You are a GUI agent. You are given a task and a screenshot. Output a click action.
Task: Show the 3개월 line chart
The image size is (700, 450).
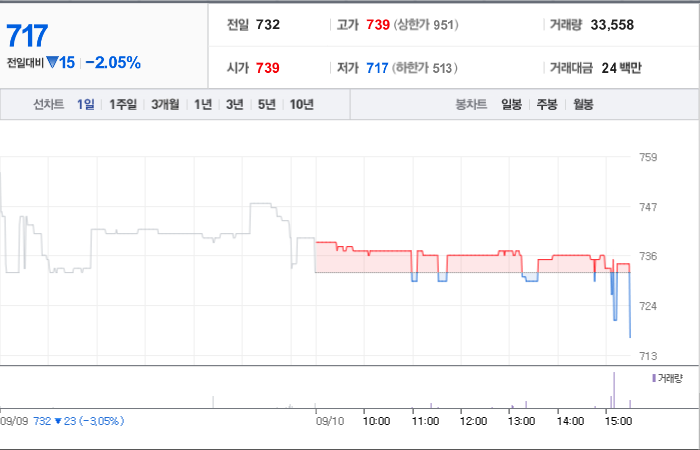(165, 105)
